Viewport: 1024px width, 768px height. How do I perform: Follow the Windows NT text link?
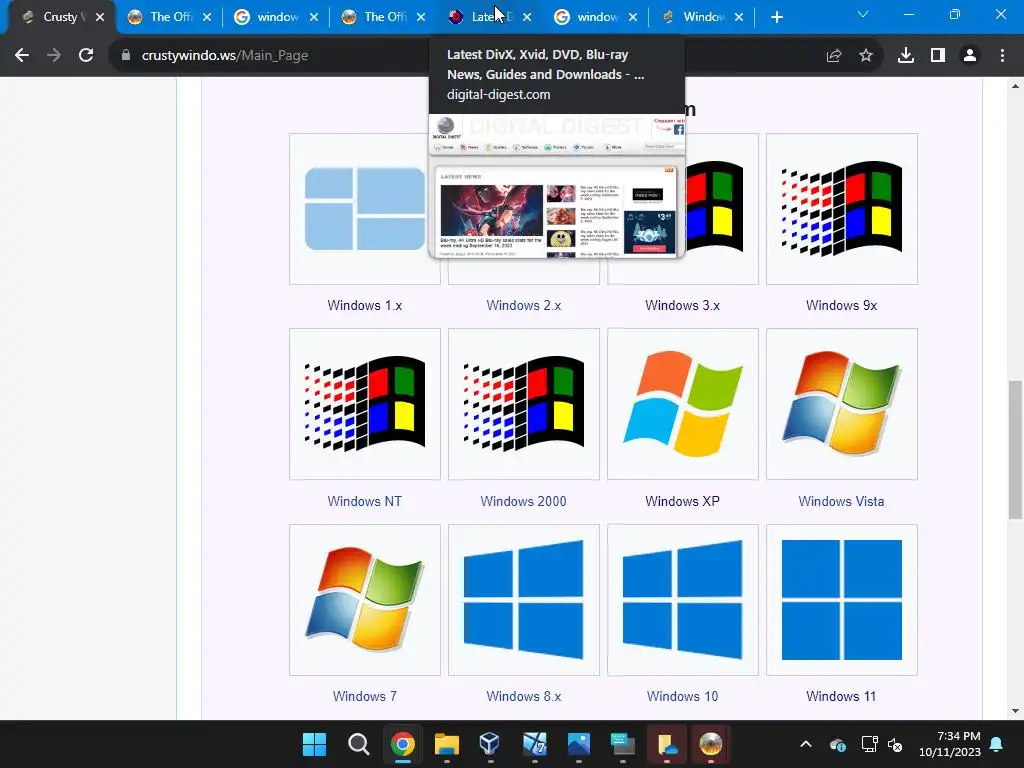click(x=364, y=502)
